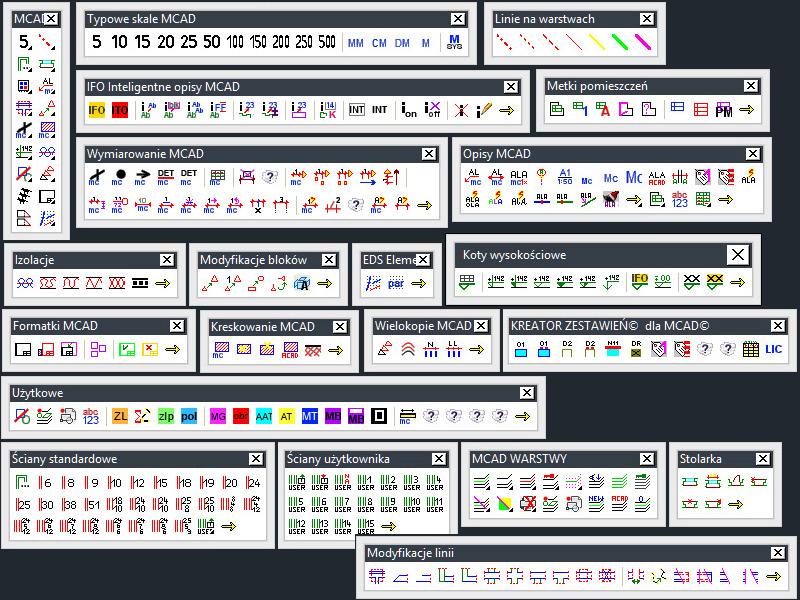Screen dimensions: 800x600
Task: Expand the Wielokopie MCAD yellow arrow
Action: 476,350
